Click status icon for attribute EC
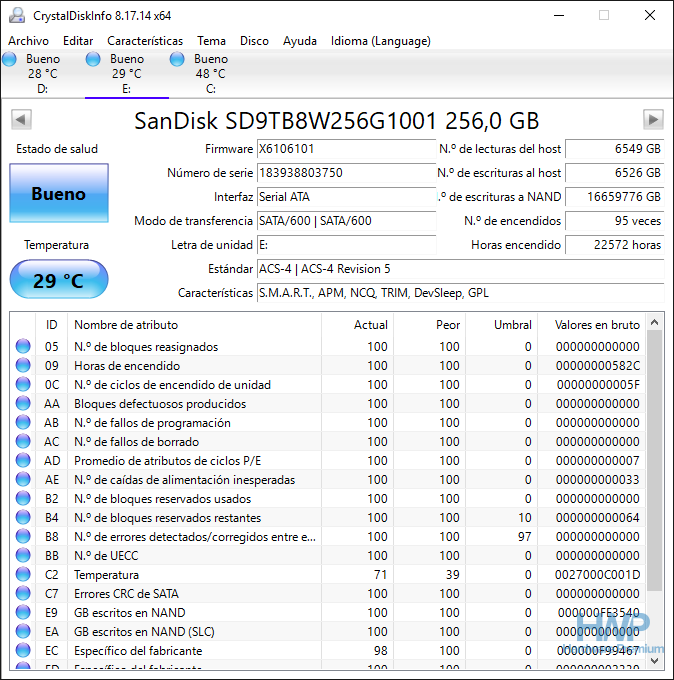The width and height of the screenshot is (674, 680). [23, 651]
